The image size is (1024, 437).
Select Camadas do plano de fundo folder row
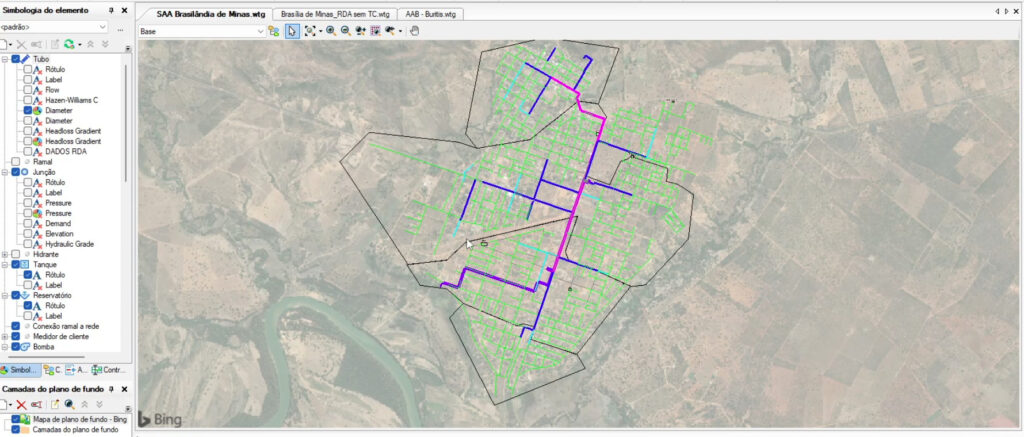pyautogui.click(x=75, y=430)
